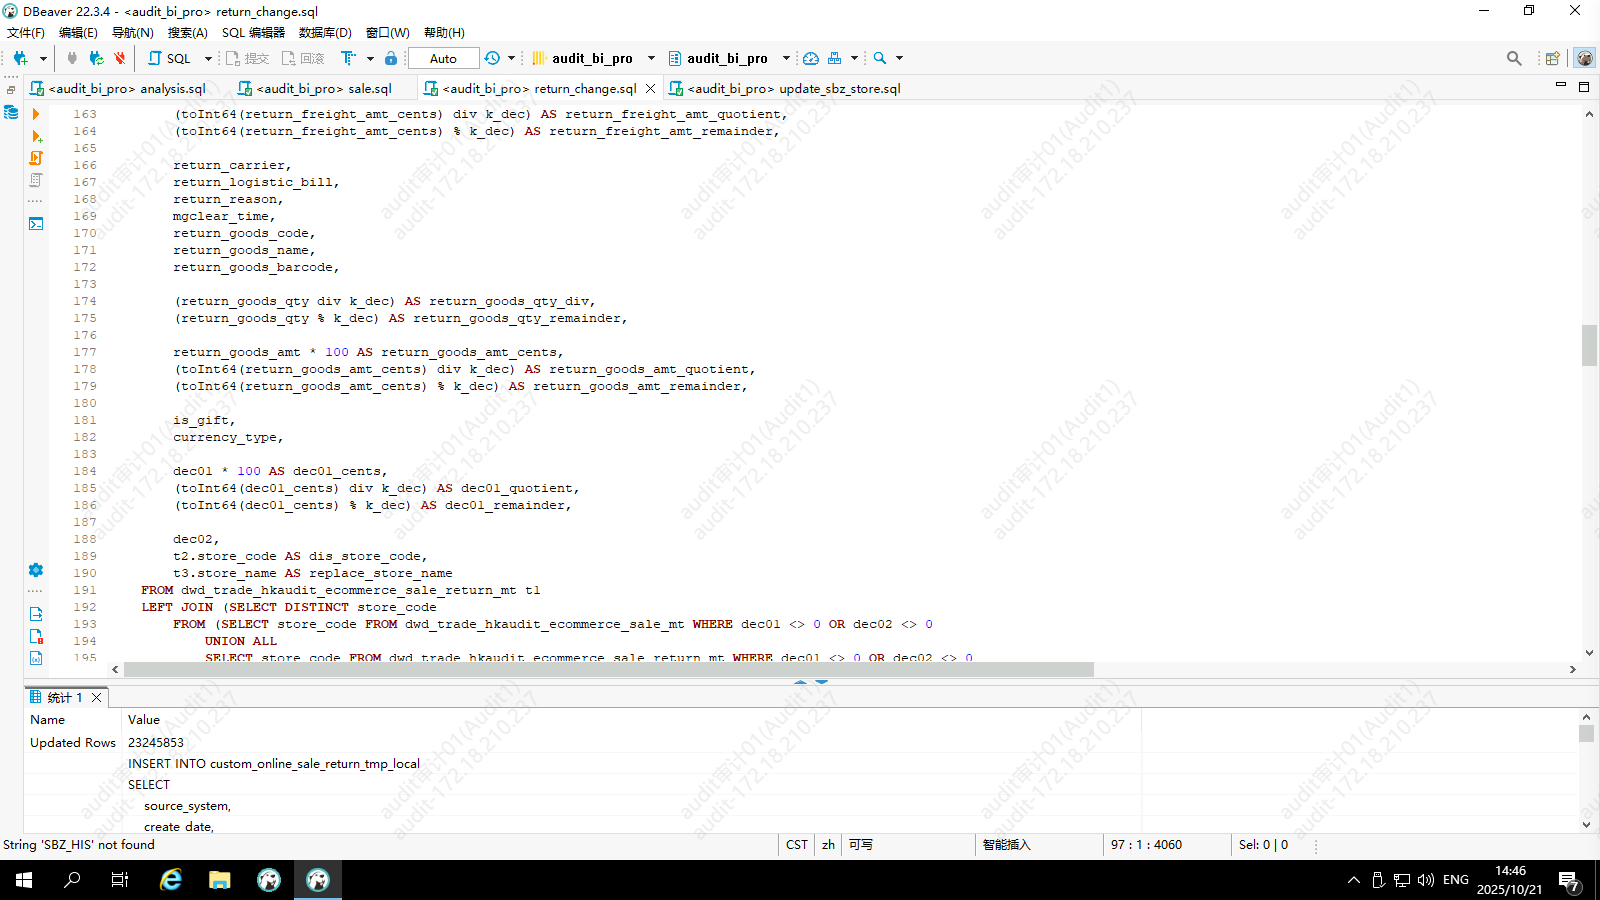Click the red disconnect plug icon
This screenshot has height=900, width=1600.
tap(120, 58)
